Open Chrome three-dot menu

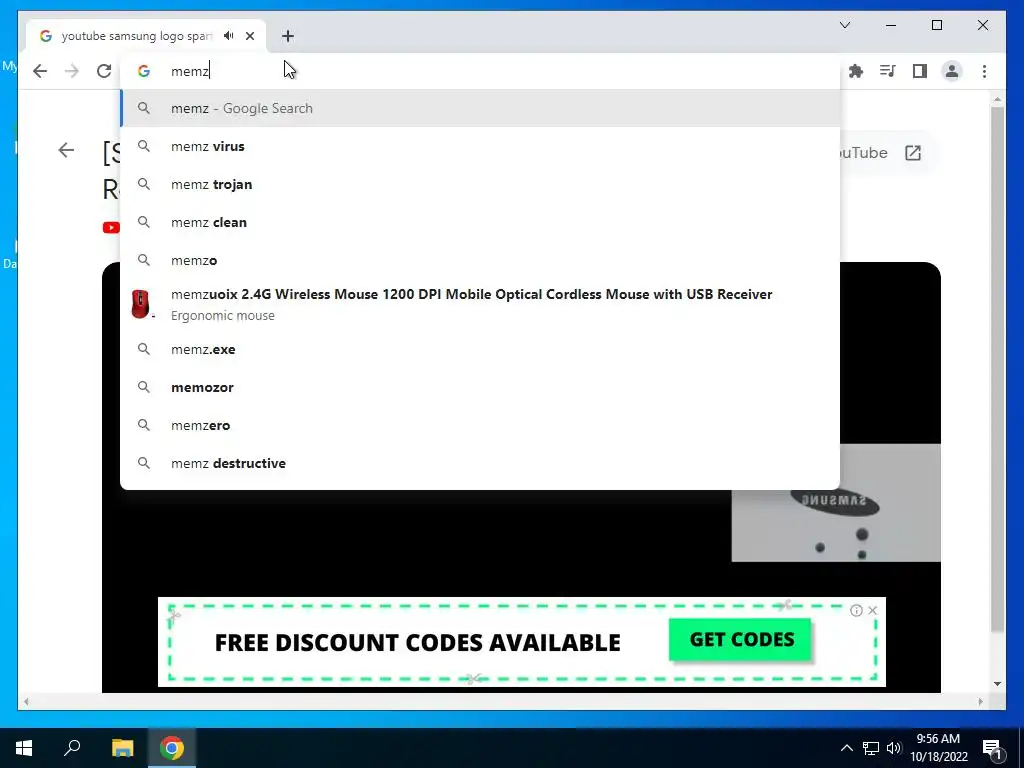click(984, 71)
